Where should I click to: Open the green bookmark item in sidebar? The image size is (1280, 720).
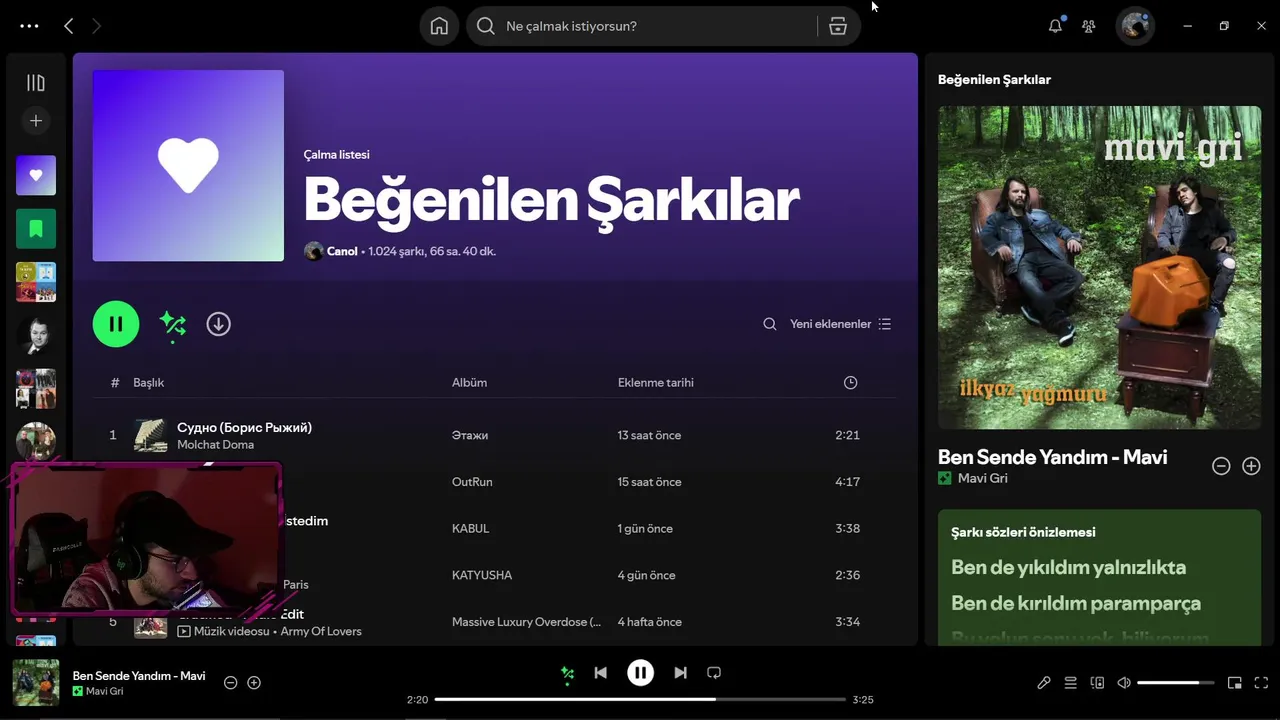tap(36, 229)
